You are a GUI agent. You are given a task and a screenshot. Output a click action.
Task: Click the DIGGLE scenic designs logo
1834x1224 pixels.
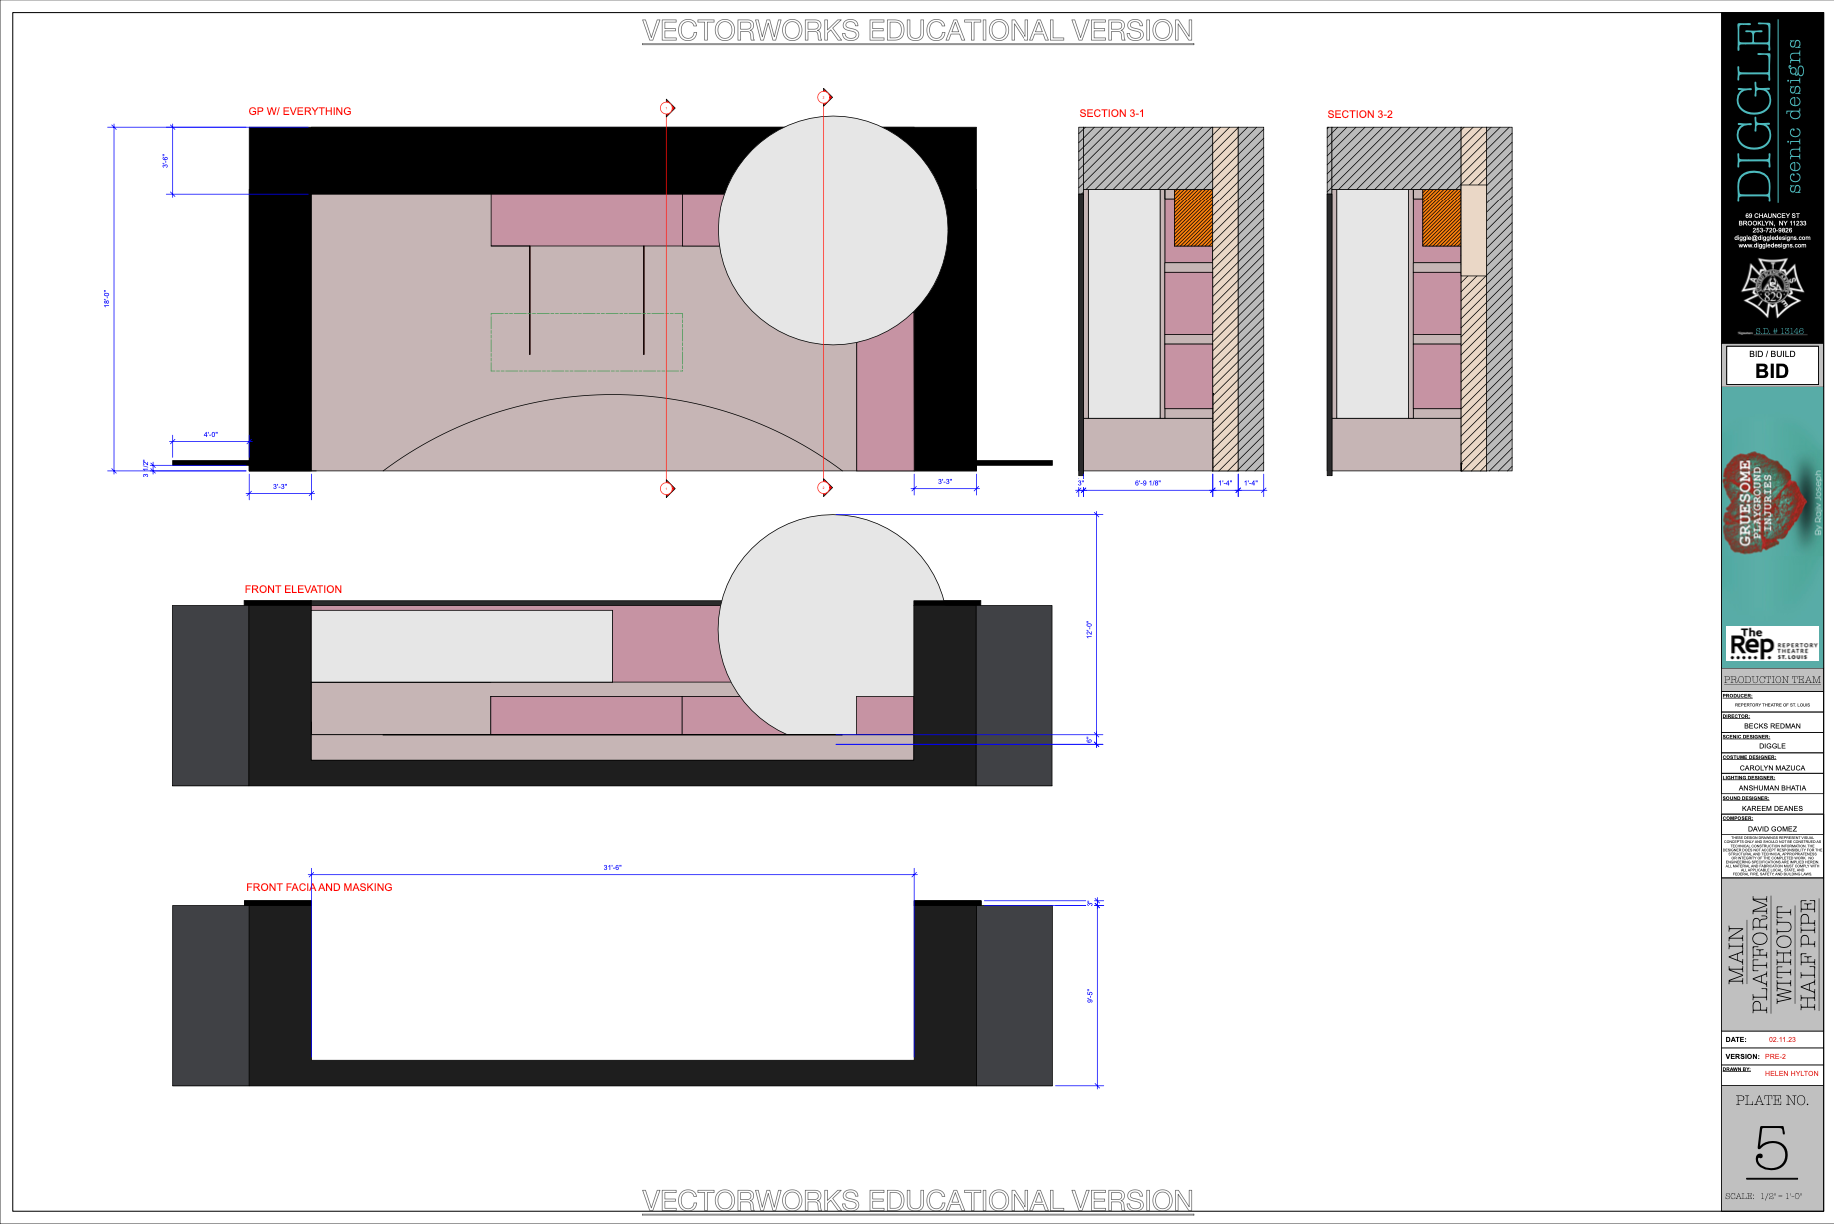1770,110
